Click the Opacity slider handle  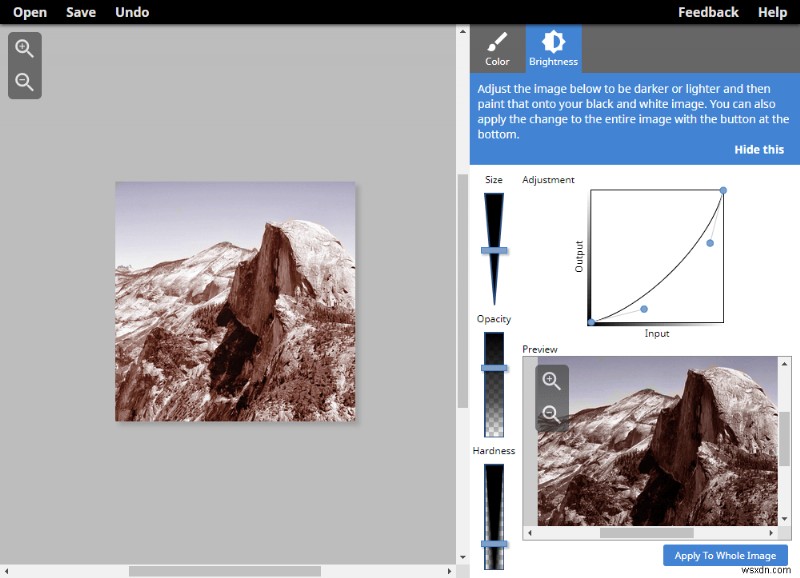(x=494, y=368)
